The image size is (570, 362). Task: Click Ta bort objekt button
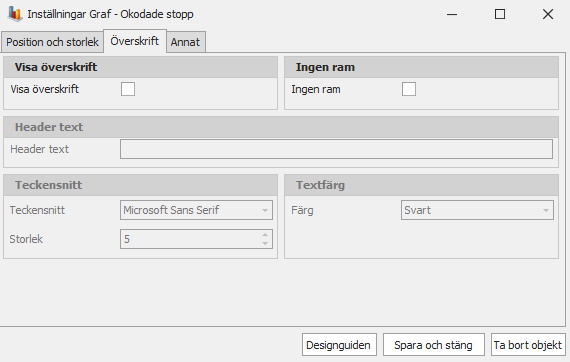coord(528,345)
